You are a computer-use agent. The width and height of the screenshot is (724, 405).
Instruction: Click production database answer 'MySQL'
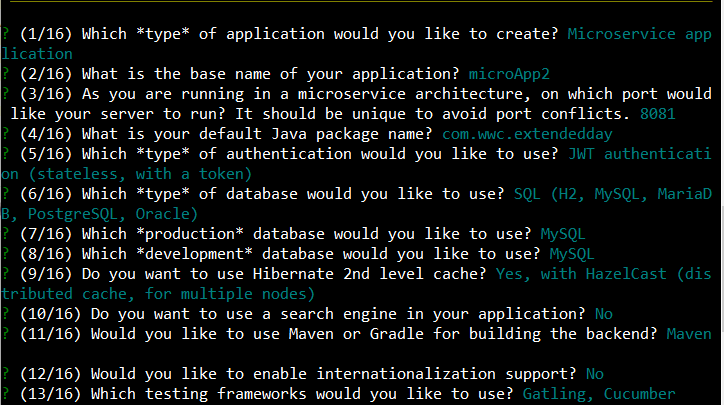click(563, 235)
